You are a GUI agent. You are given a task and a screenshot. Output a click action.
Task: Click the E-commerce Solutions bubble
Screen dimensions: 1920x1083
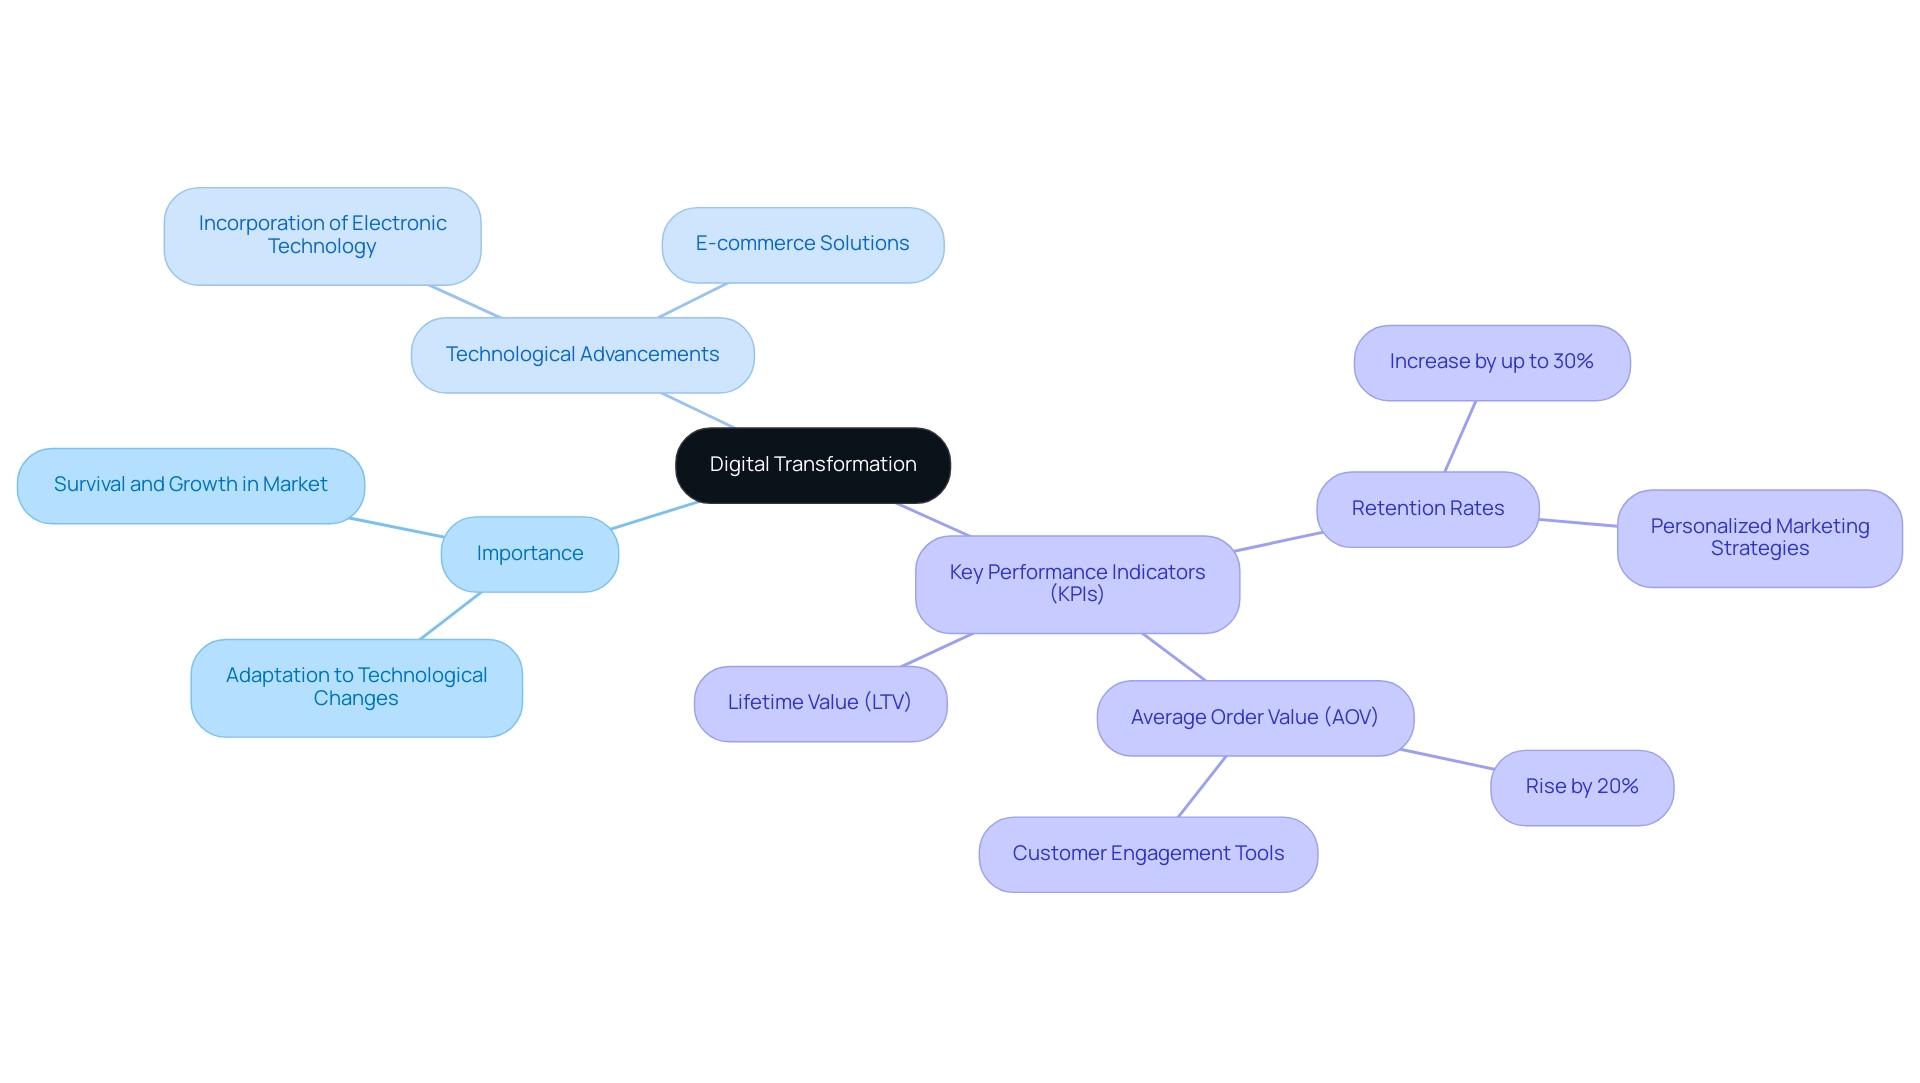pyautogui.click(x=802, y=241)
